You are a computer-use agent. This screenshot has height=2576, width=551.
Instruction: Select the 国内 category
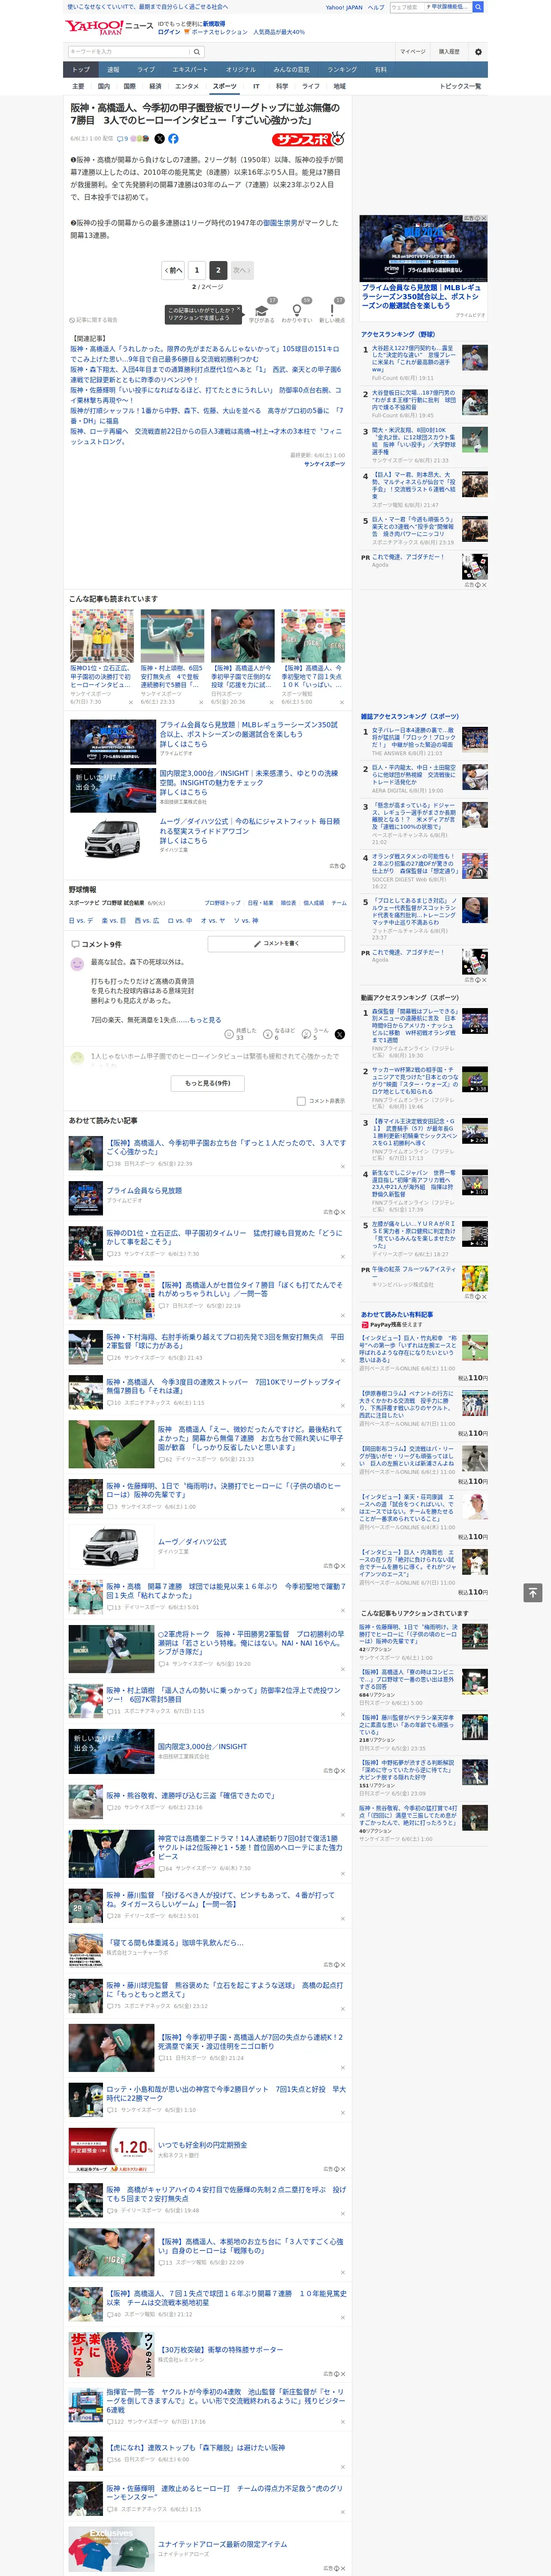tap(104, 86)
